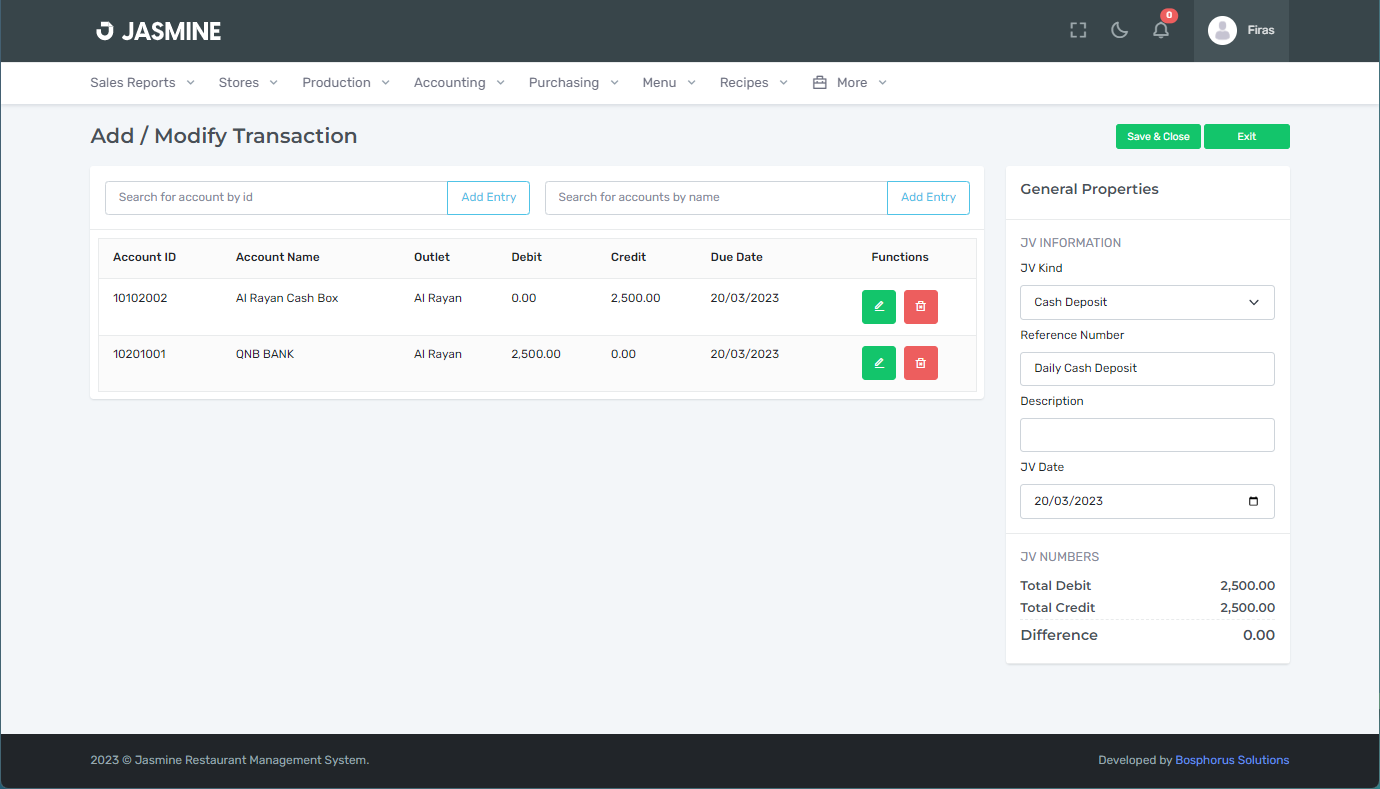1380x789 pixels.
Task: Open the JV Date calendar picker
Action: (x=1254, y=502)
